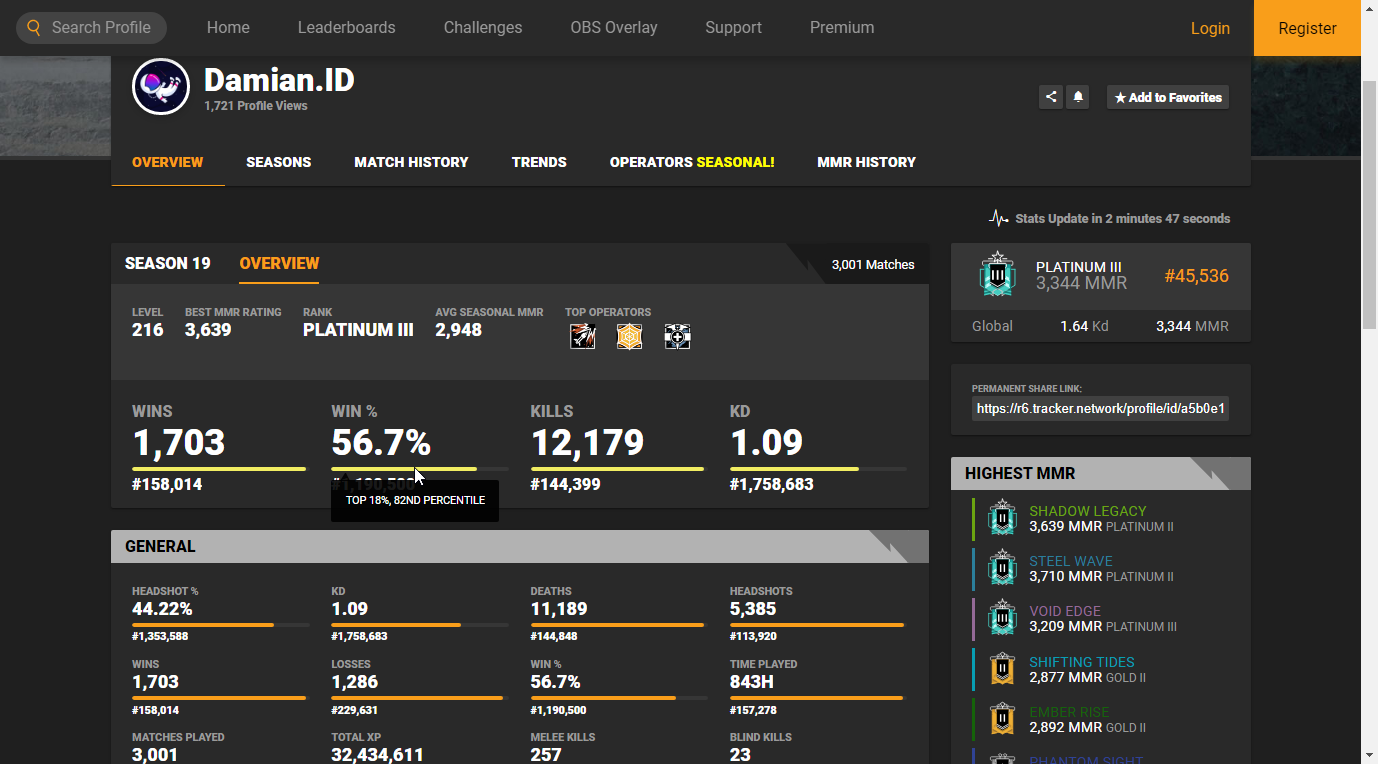
Task: Click the Shadow Legacy rank badge
Action: click(1002, 518)
